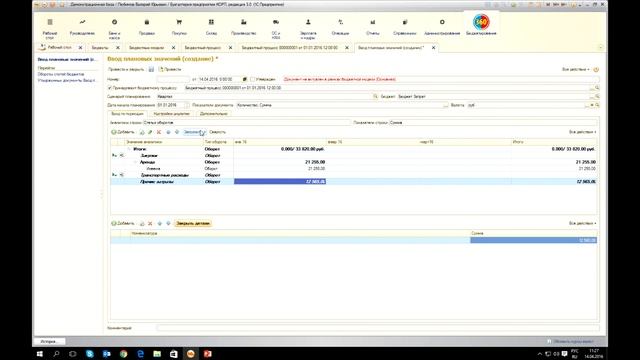Toggle Принадлежит бюджетному процессу checkbox

pyautogui.click(x=109, y=88)
